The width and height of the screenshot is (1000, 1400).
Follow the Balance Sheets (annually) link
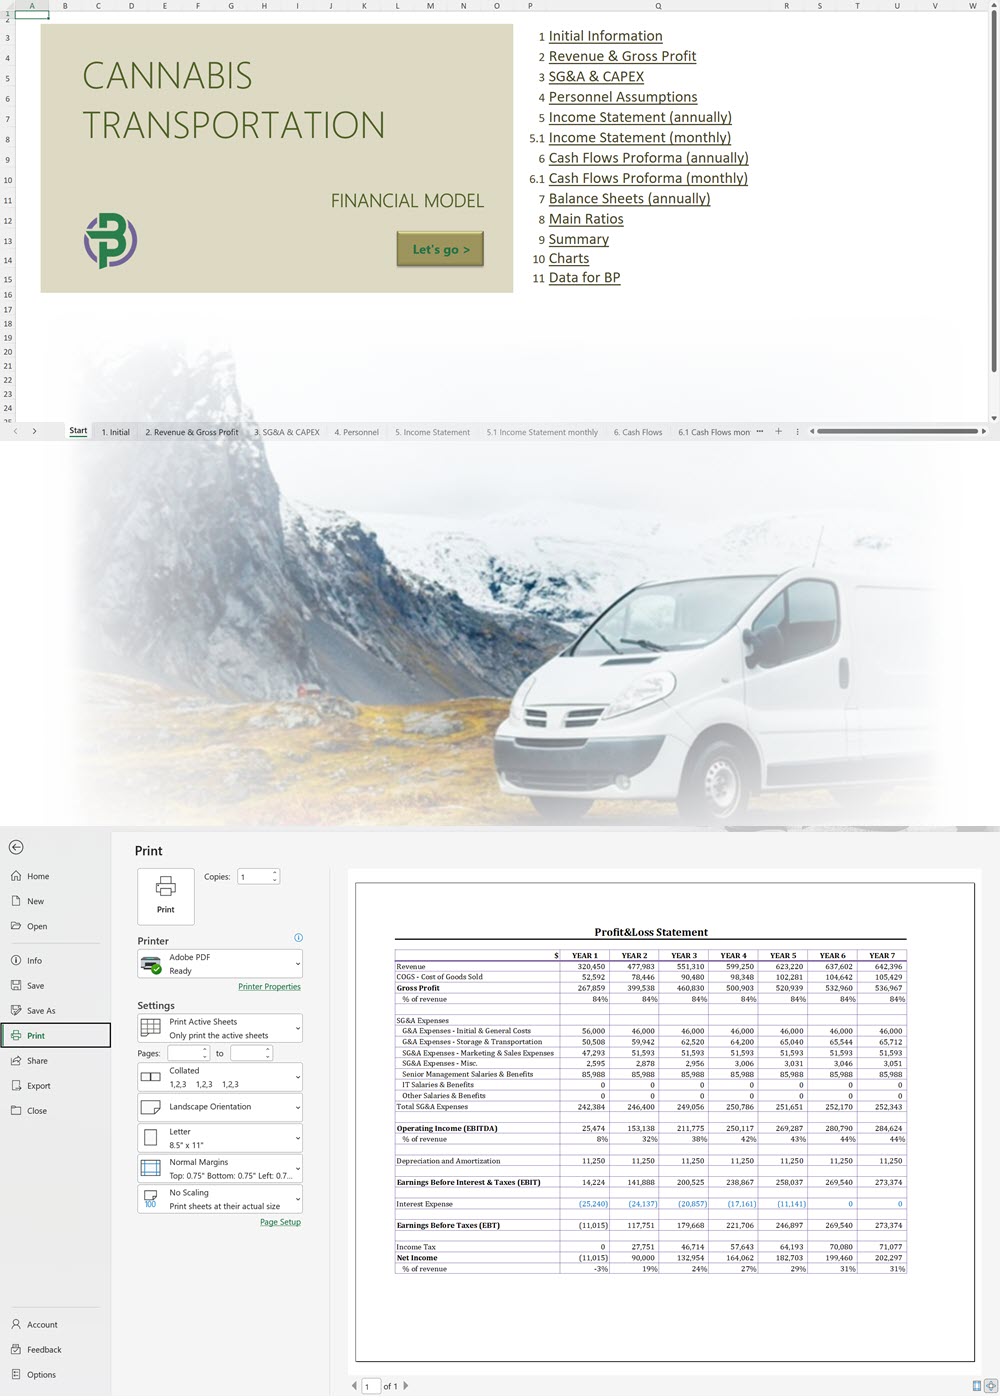click(629, 199)
